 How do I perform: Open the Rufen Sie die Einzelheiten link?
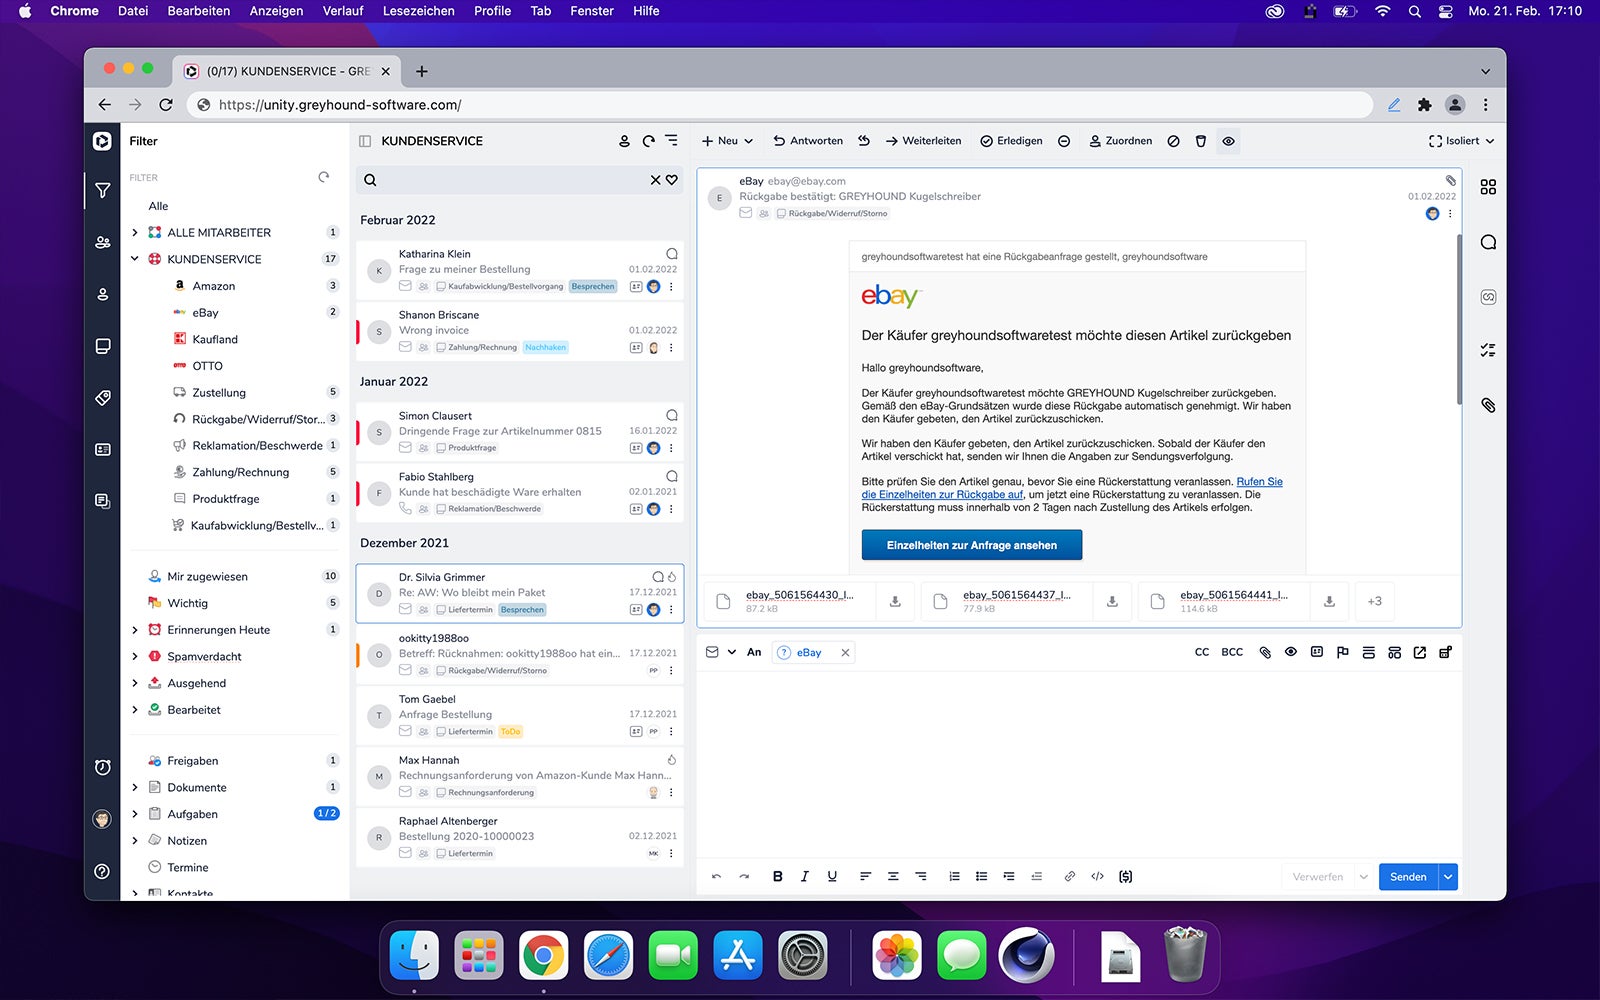[x=1072, y=488]
